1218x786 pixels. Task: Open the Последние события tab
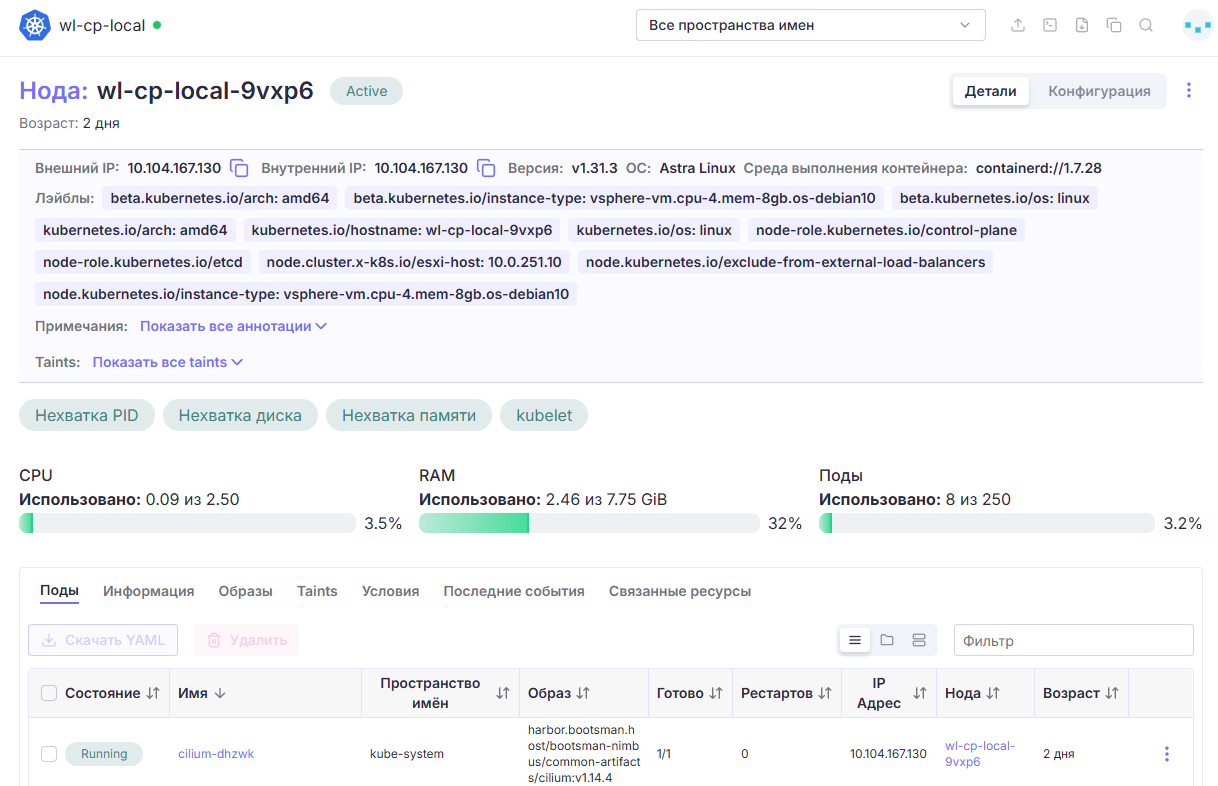pos(514,591)
